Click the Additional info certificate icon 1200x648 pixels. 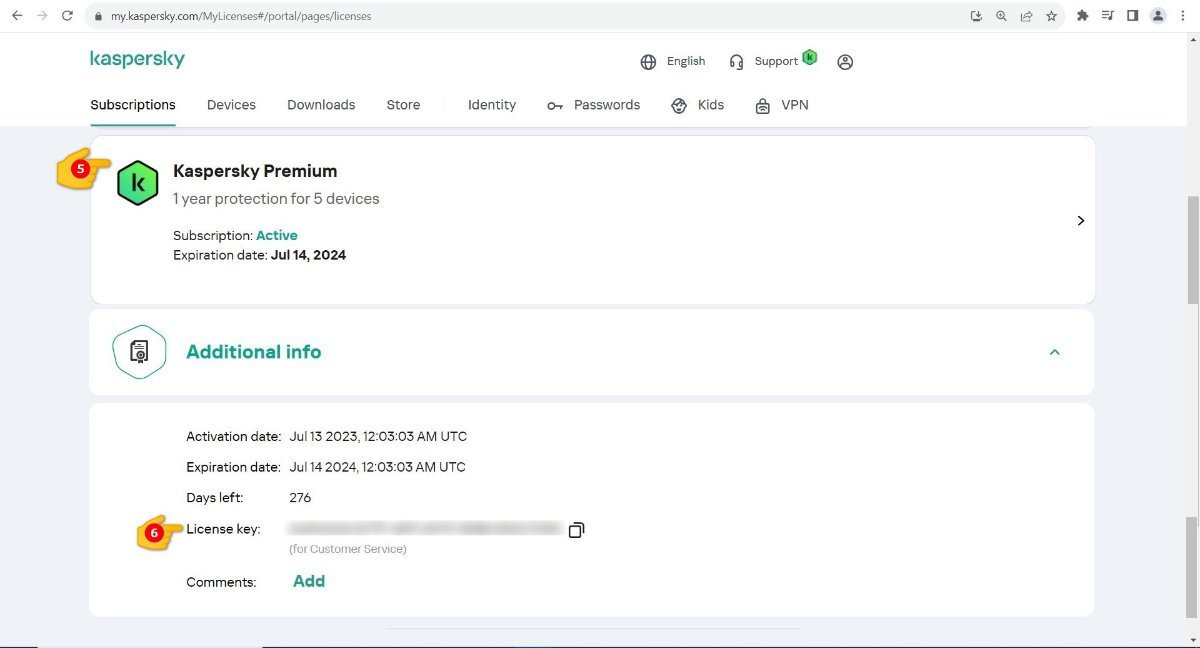pyautogui.click(x=139, y=352)
